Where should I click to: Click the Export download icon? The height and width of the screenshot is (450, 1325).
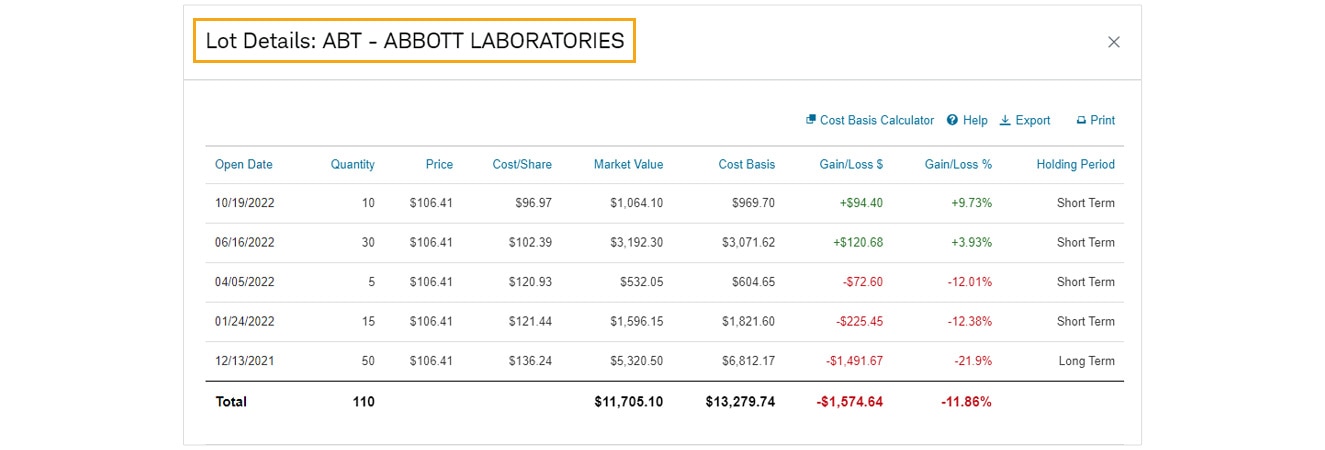[x=1005, y=120]
